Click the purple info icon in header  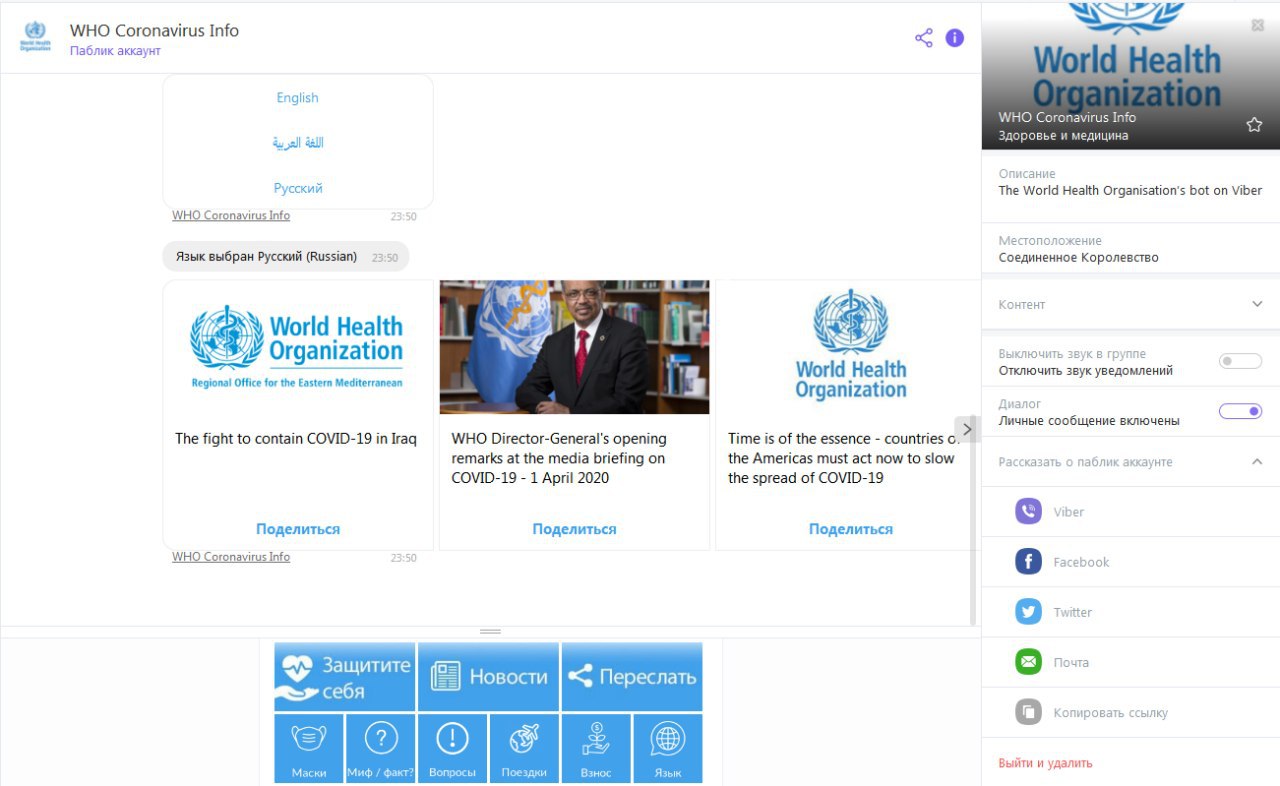(x=955, y=38)
